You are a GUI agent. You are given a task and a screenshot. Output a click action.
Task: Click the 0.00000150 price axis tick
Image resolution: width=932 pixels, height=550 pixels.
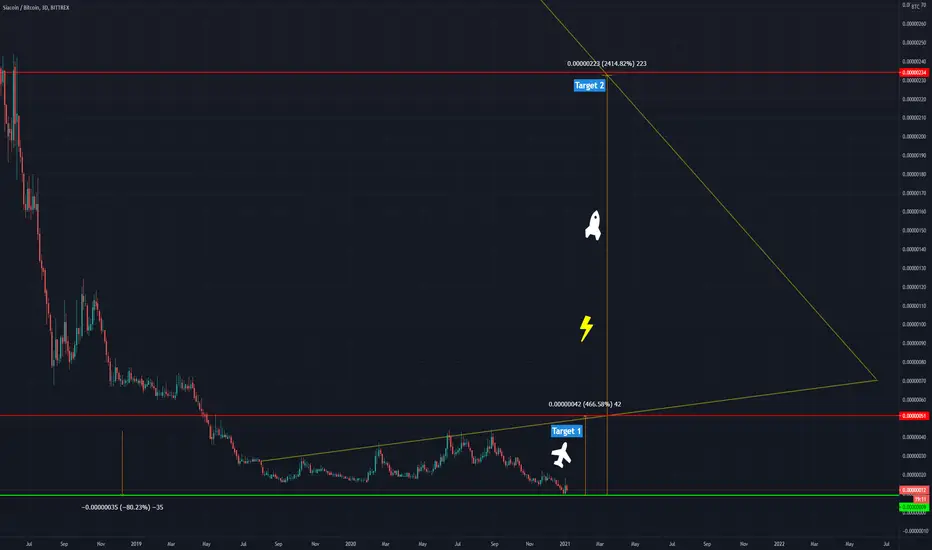pos(914,231)
